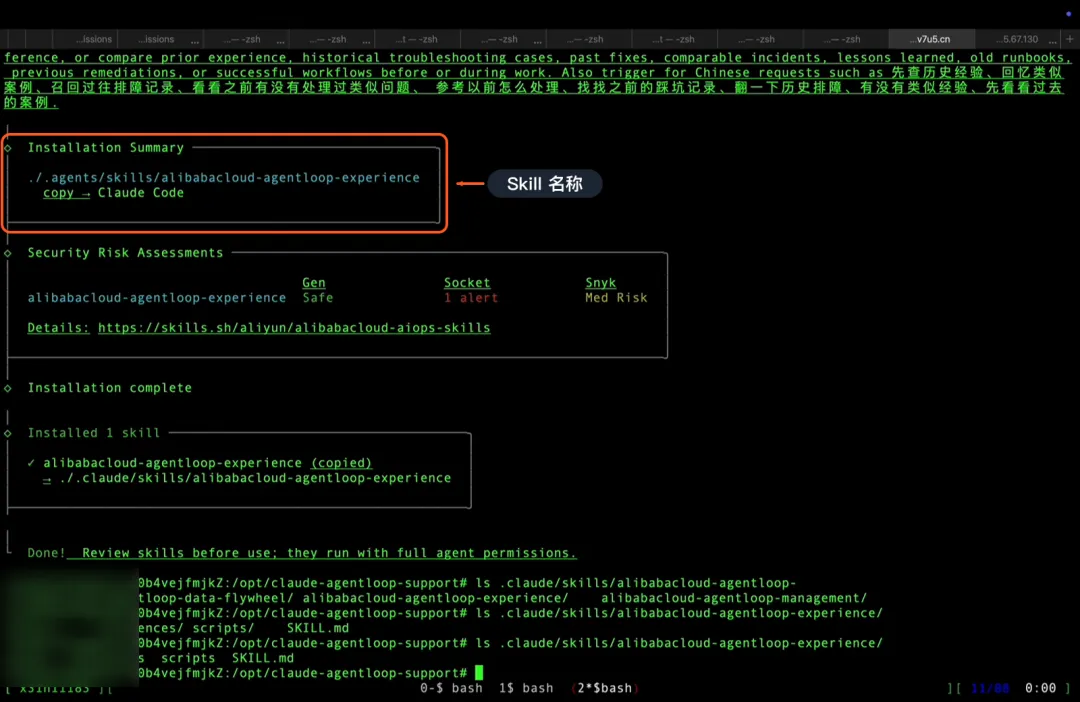1080x702 pixels.
Task: Click the 'Safe' rating under Gen
Action: [318, 298]
